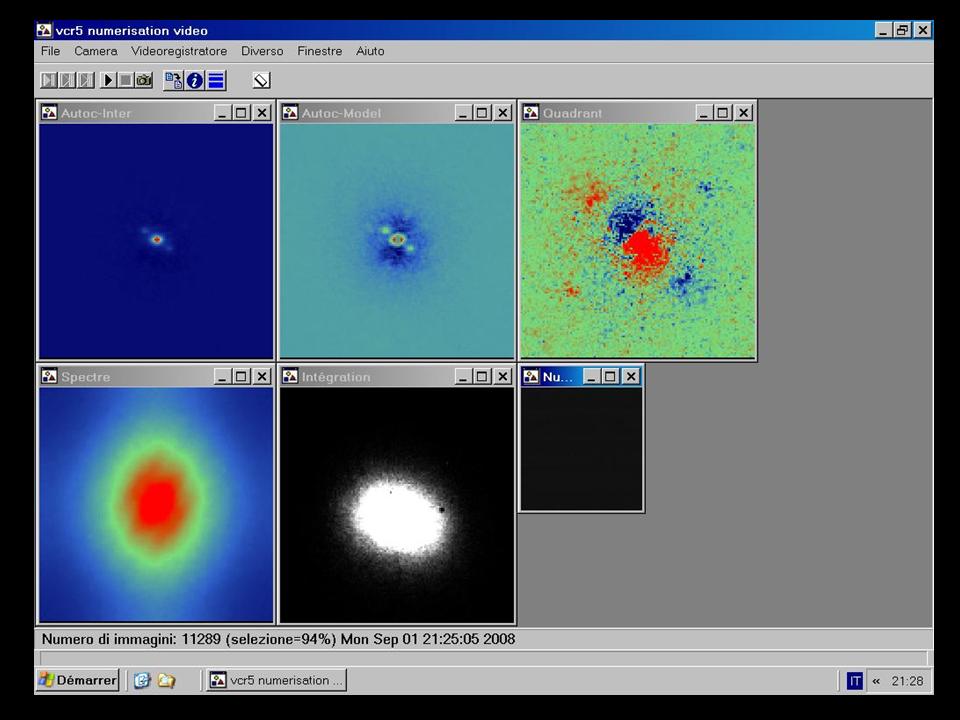Image resolution: width=960 pixels, height=720 pixels.
Task: Click the first greyed-out step toolbar icon
Action: pyautogui.click(x=48, y=80)
